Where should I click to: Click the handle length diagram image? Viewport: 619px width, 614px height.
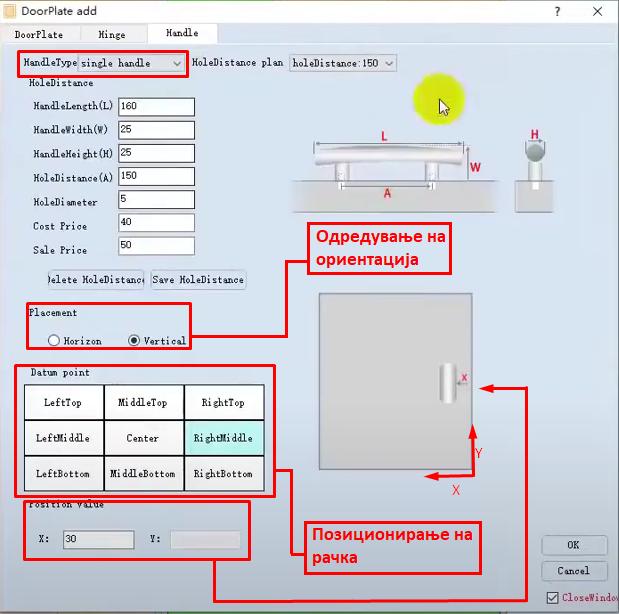[394, 172]
